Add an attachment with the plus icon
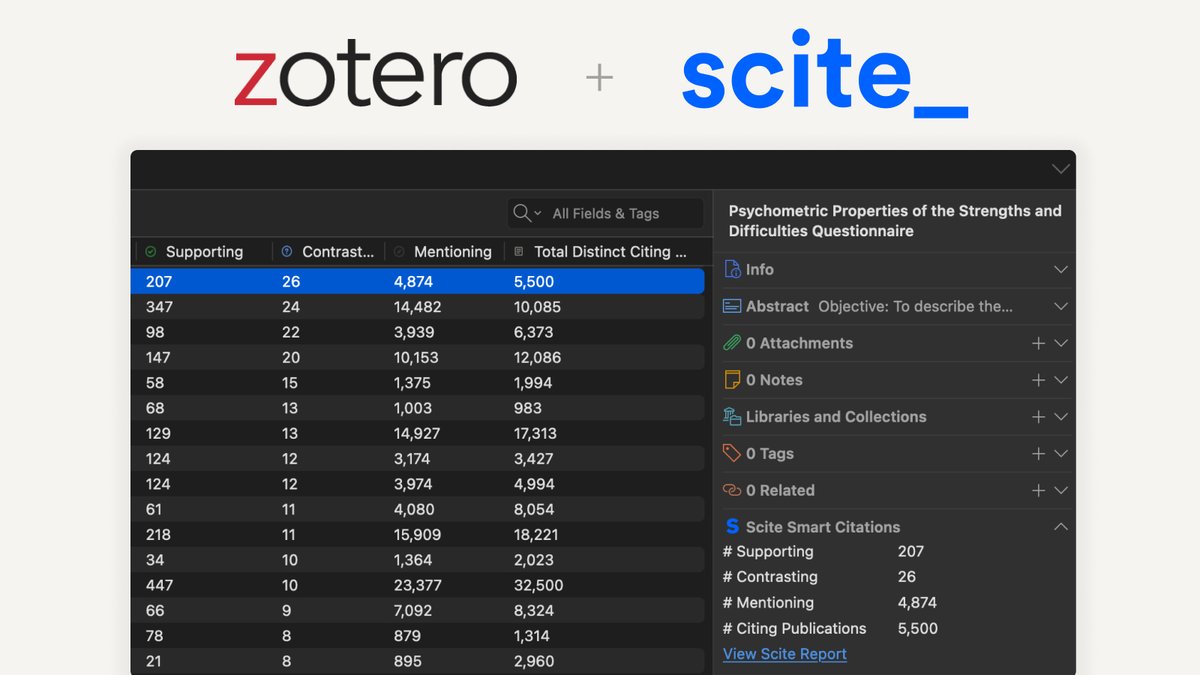The height and width of the screenshot is (675, 1200). (x=1038, y=343)
